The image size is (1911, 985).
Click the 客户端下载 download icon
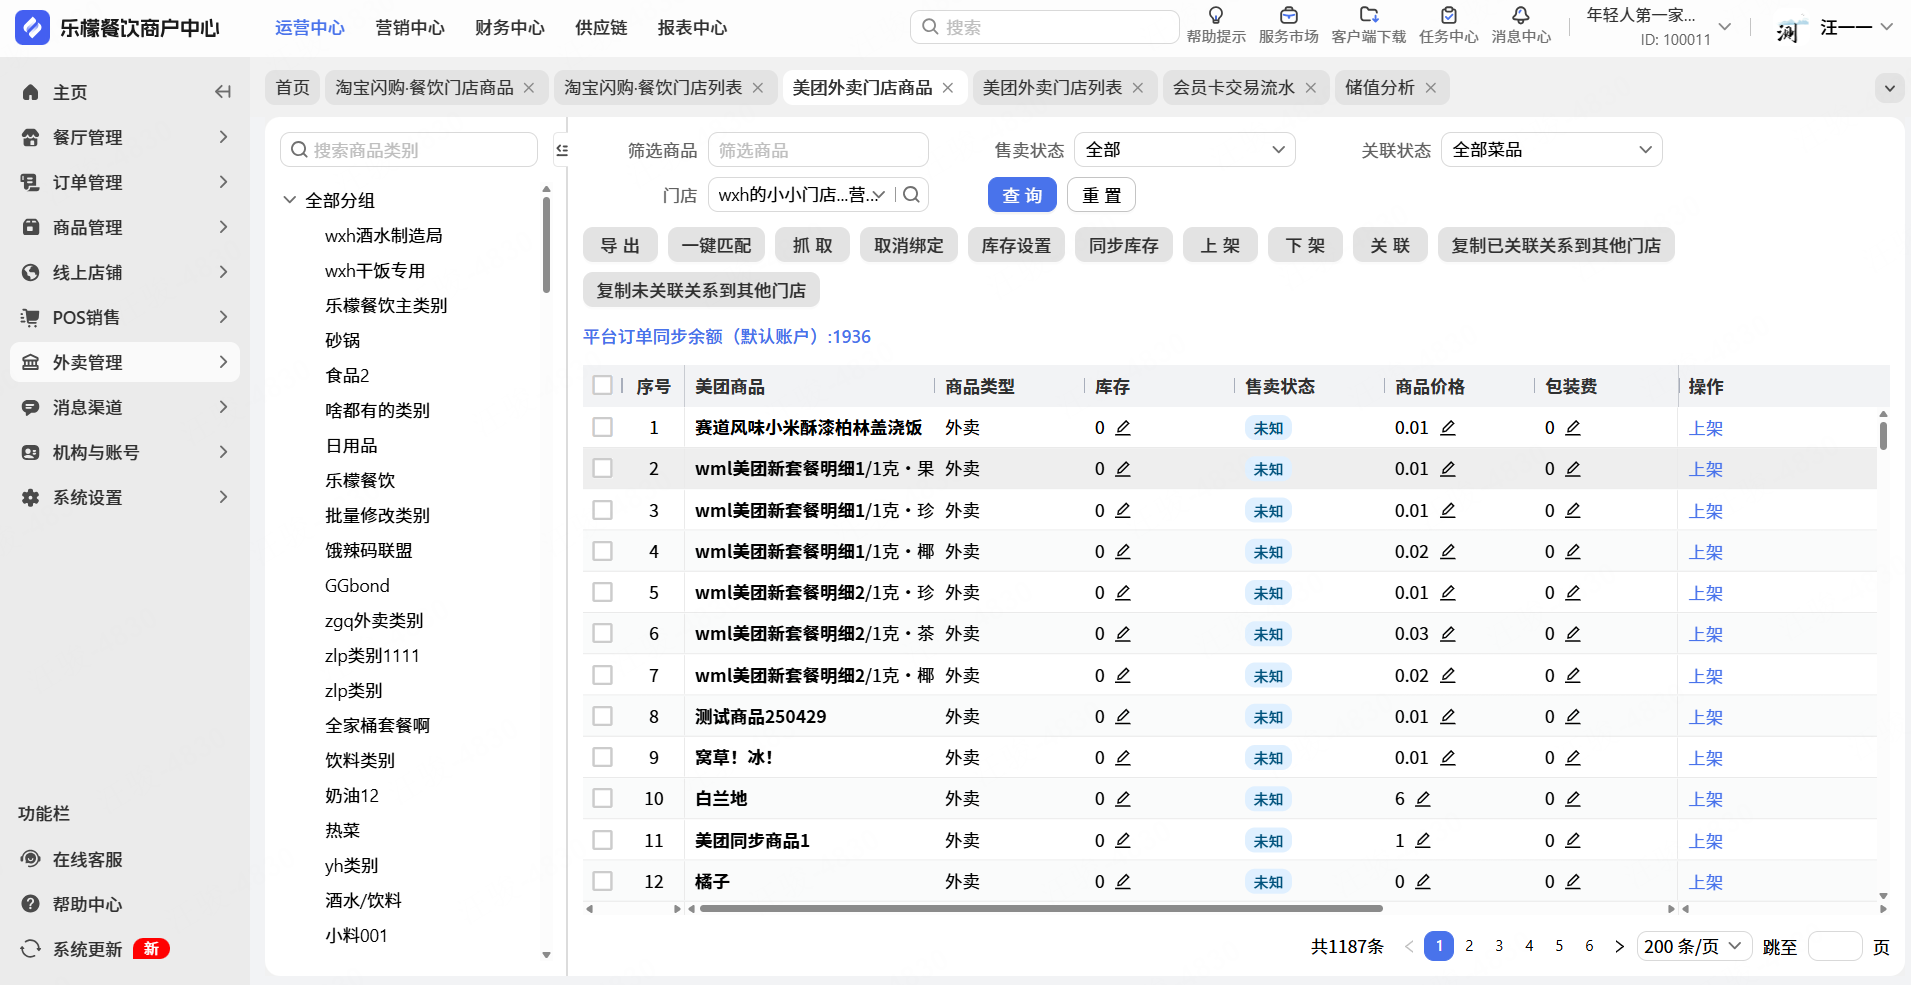click(x=1368, y=16)
